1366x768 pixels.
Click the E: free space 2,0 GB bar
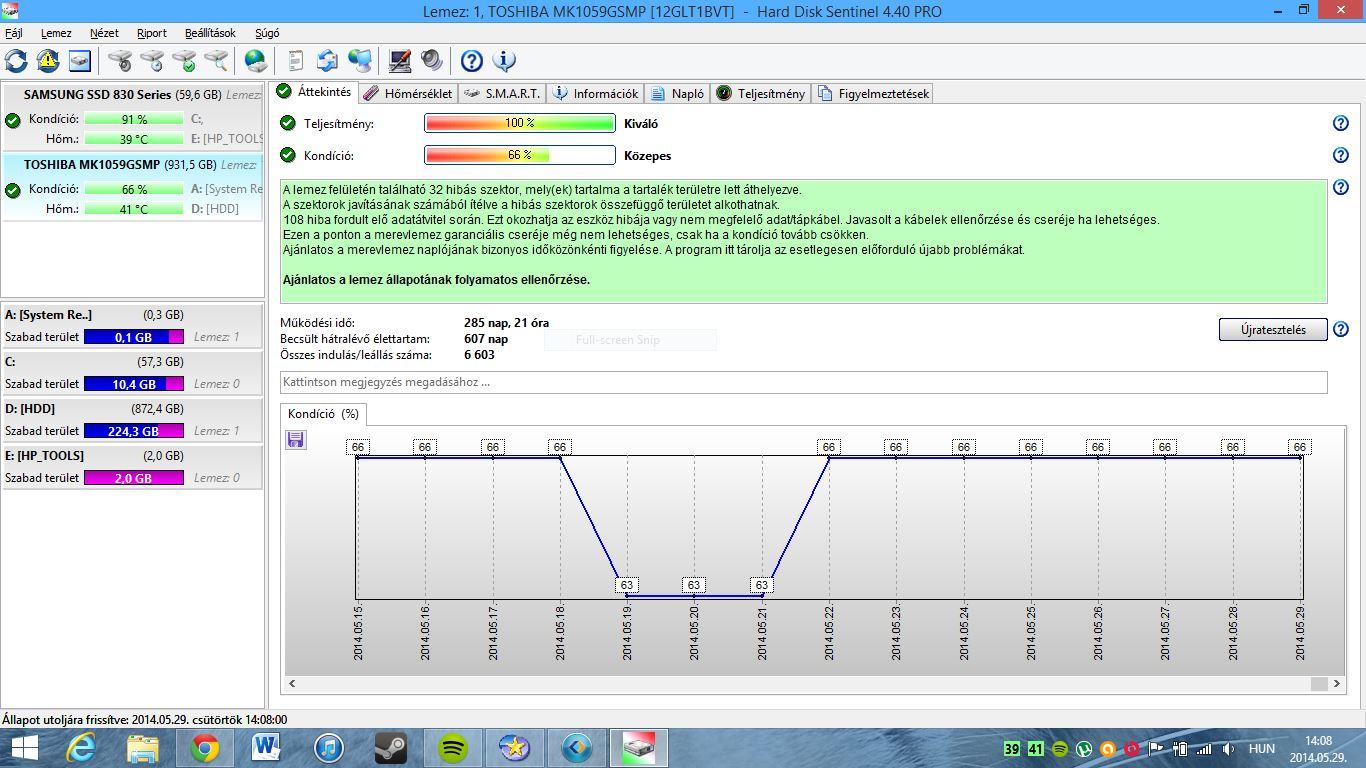coord(134,478)
